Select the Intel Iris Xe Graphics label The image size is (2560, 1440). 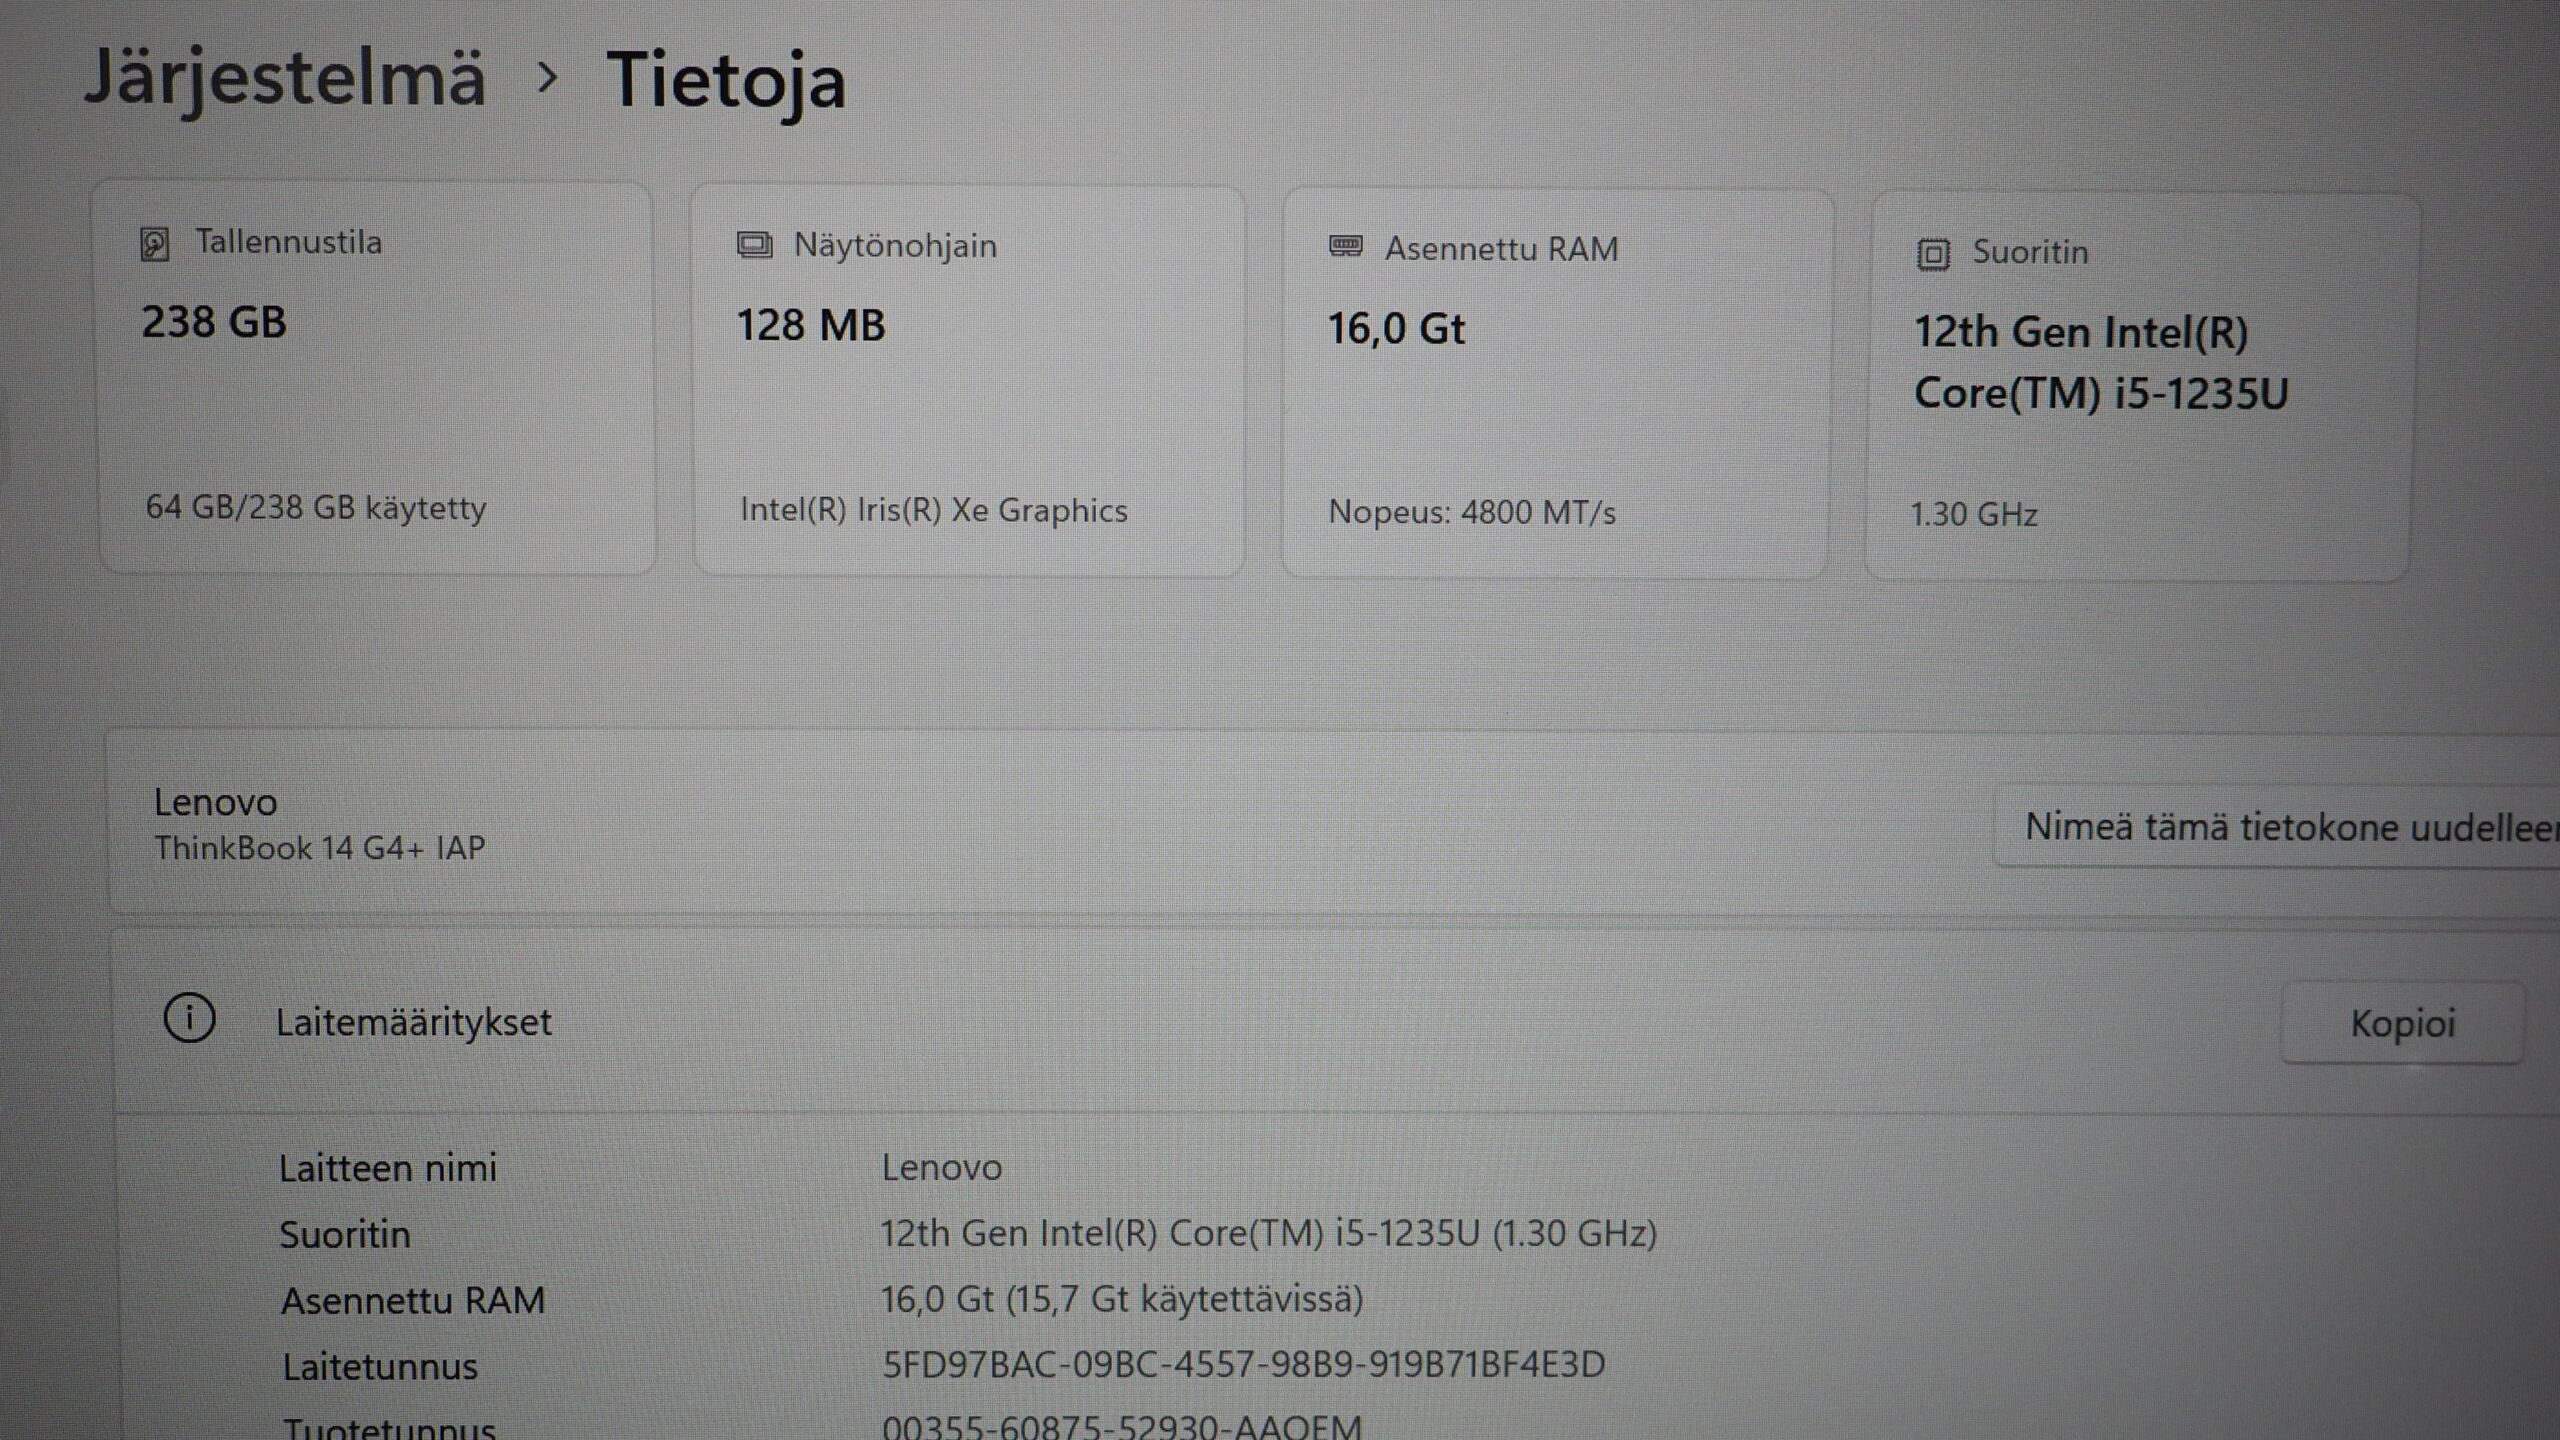click(933, 510)
